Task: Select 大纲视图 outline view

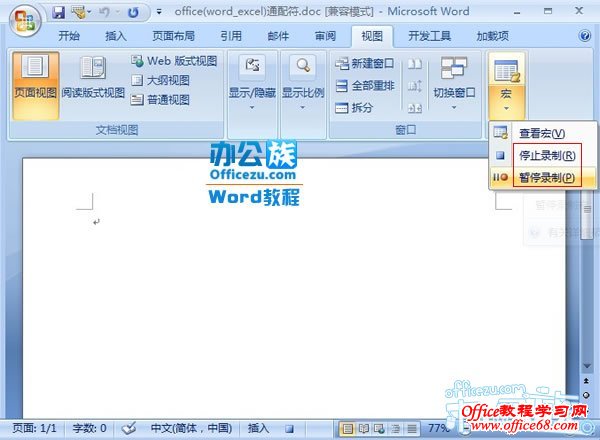Action: click(x=160, y=80)
